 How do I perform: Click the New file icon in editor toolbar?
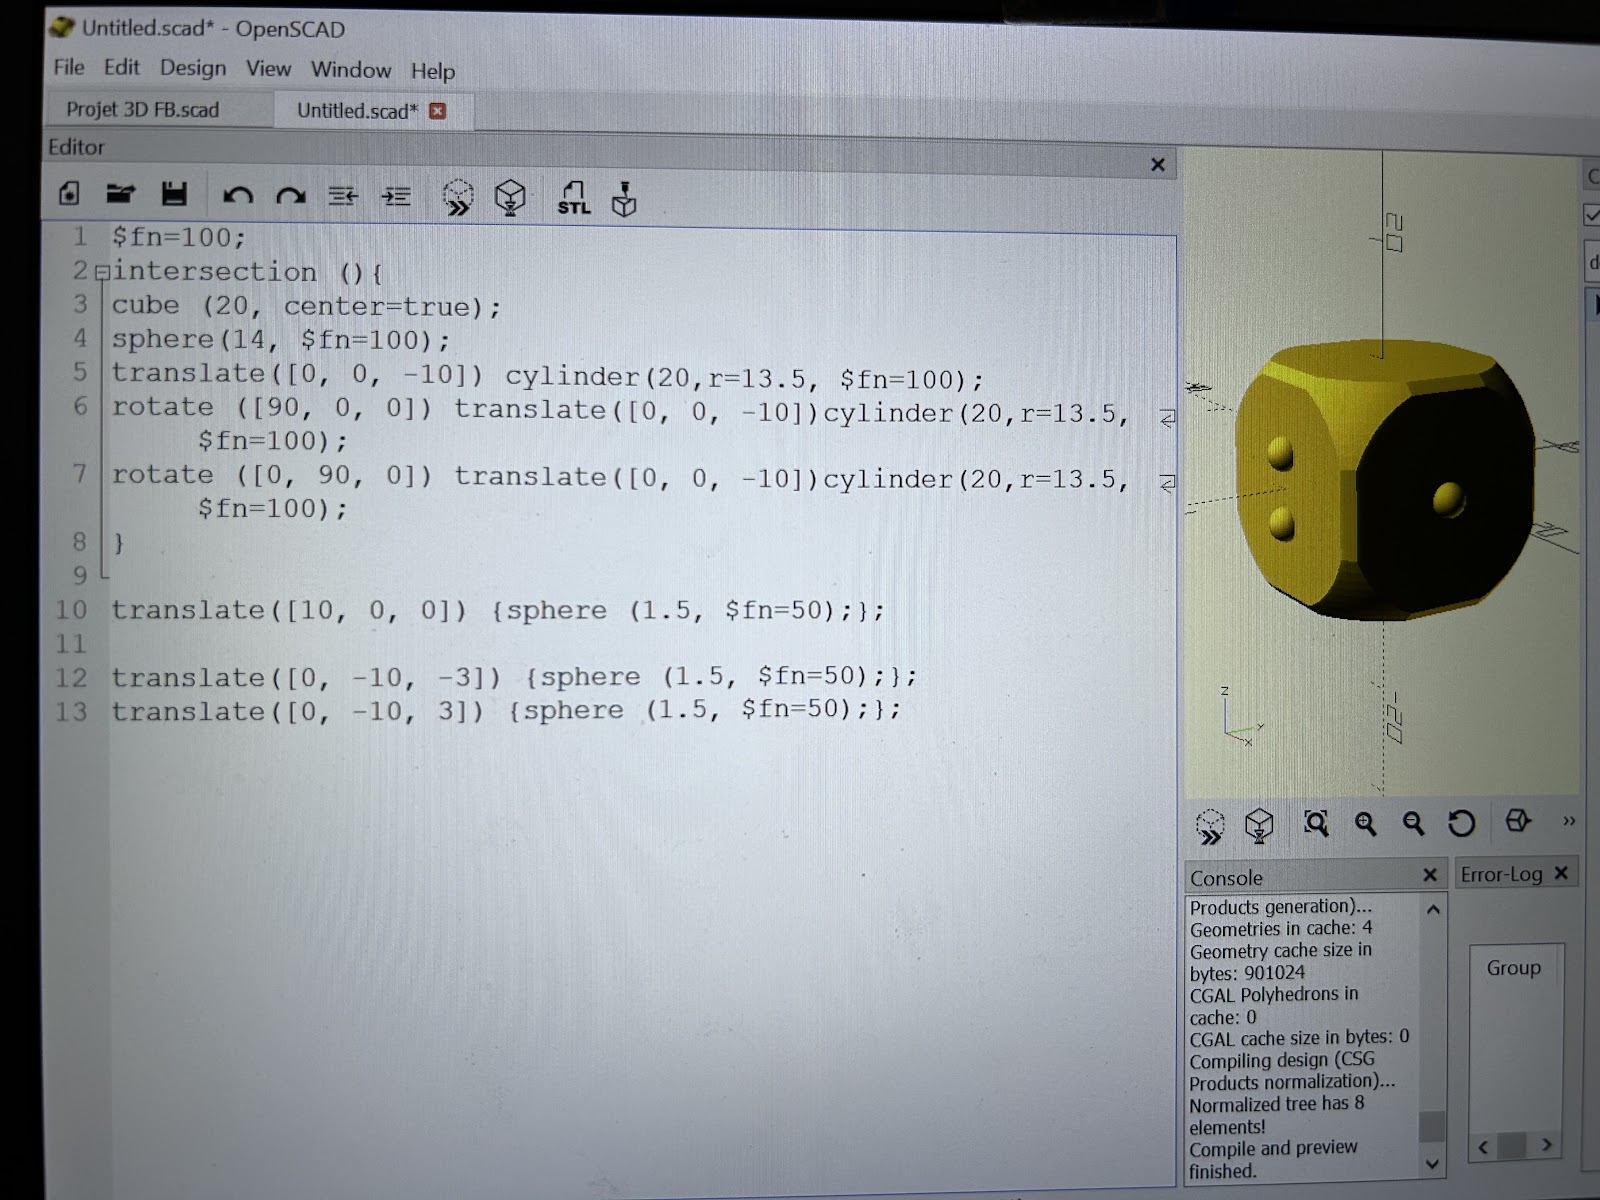click(x=69, y=193)
